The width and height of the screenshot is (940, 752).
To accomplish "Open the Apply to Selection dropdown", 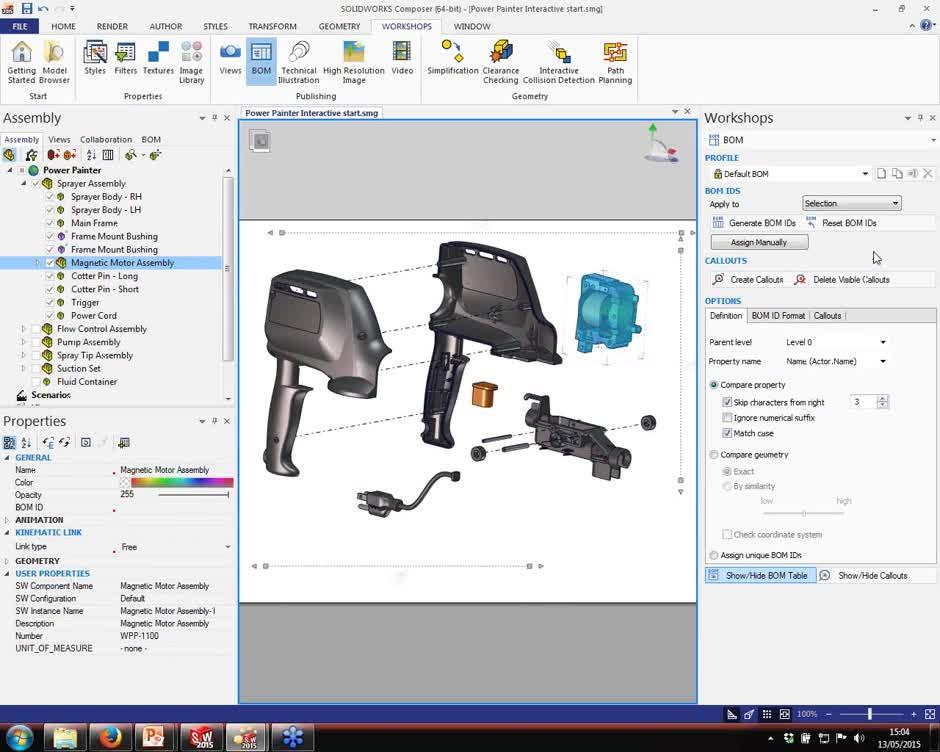I will [851, 203].
